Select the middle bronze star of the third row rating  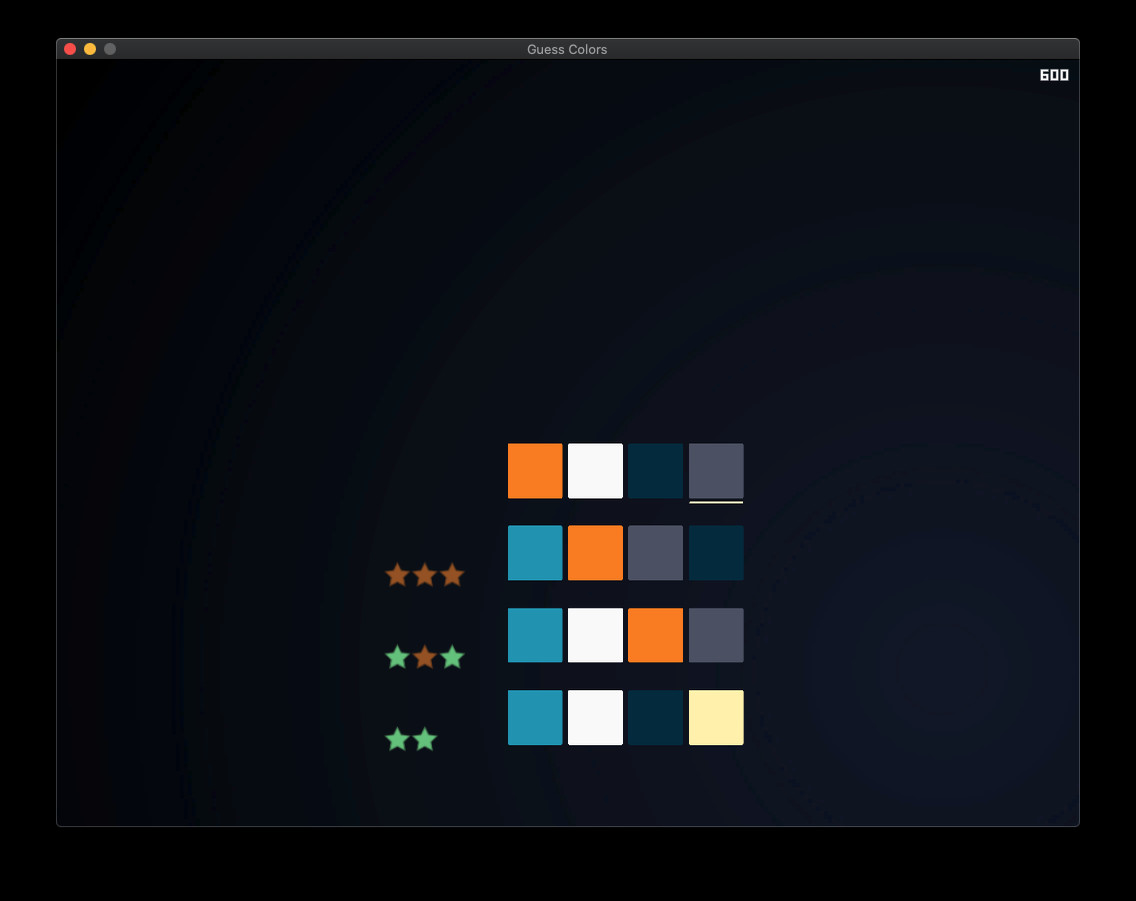(425, 657)
